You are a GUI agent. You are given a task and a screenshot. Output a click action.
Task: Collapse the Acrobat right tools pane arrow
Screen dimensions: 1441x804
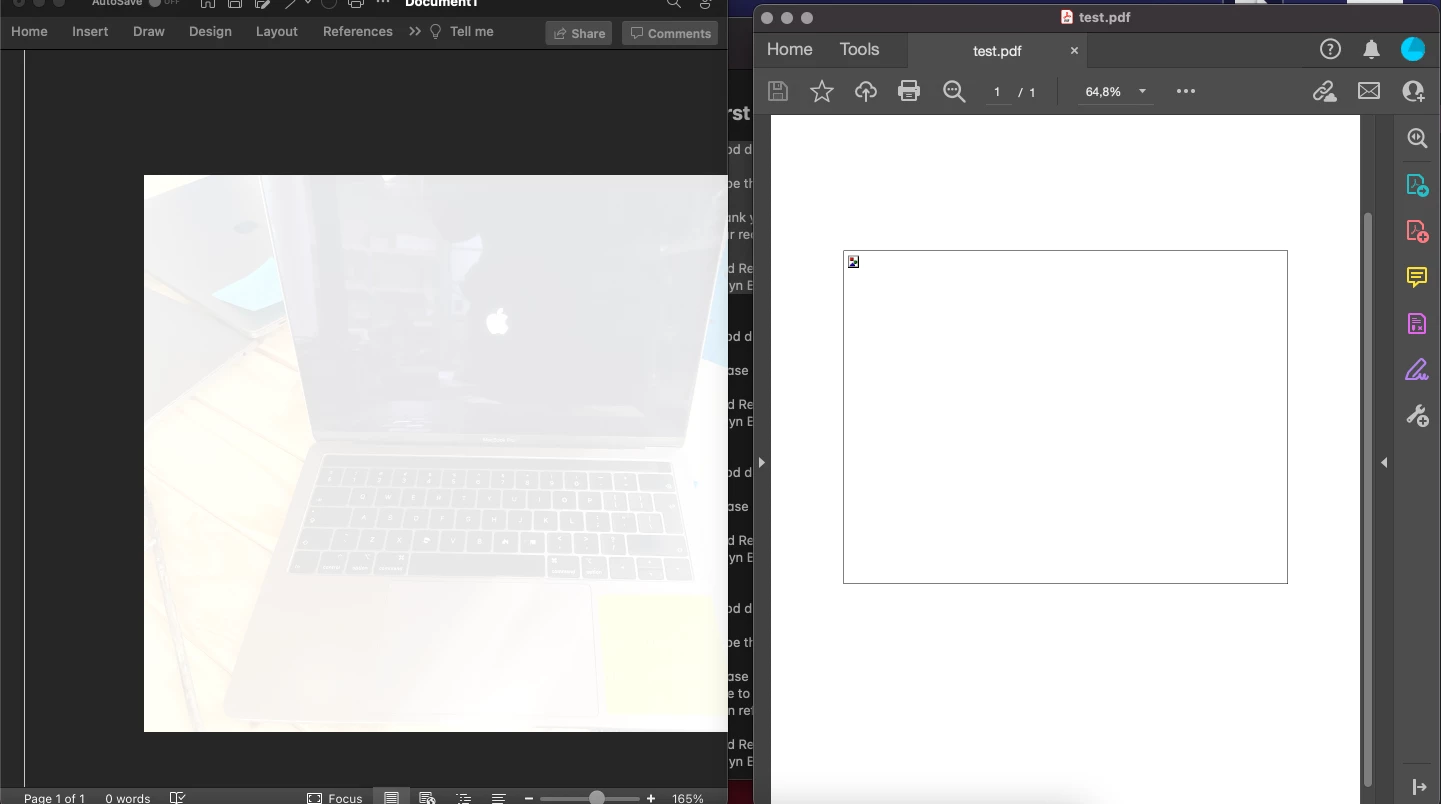pos(1384,462)
